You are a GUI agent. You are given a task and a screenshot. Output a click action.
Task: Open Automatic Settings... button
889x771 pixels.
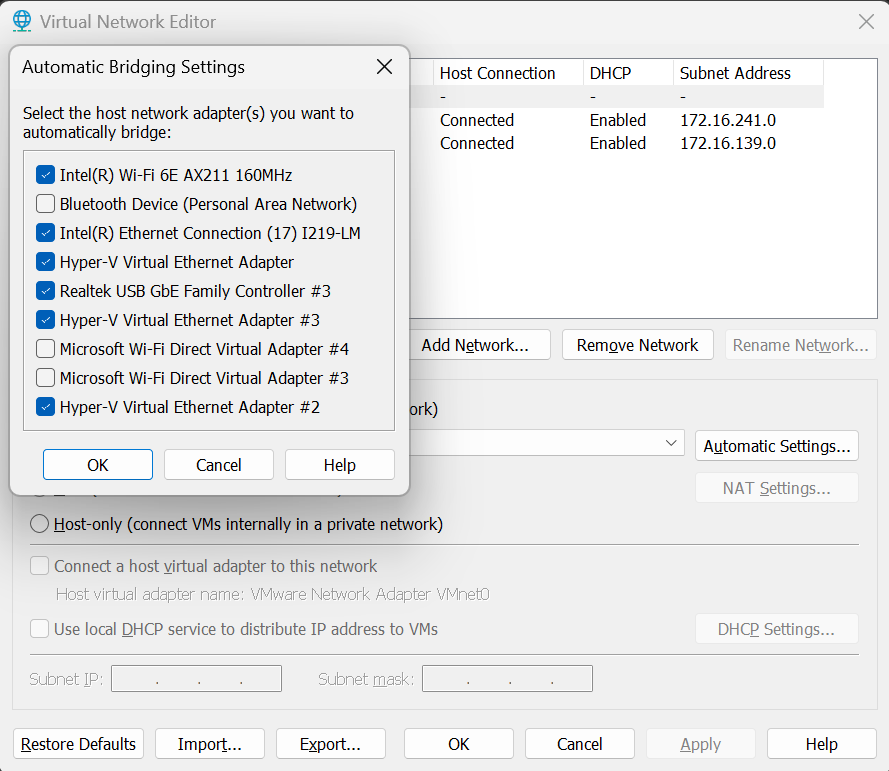pos(777,446)
